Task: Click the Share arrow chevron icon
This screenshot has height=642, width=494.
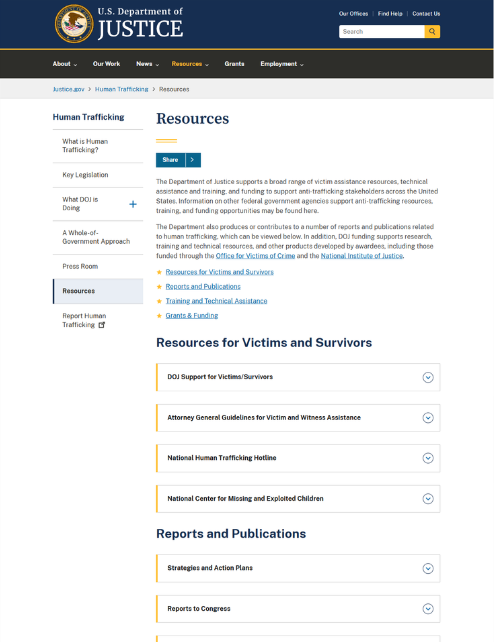Action: pyautogui.click(x=193, y=160)
